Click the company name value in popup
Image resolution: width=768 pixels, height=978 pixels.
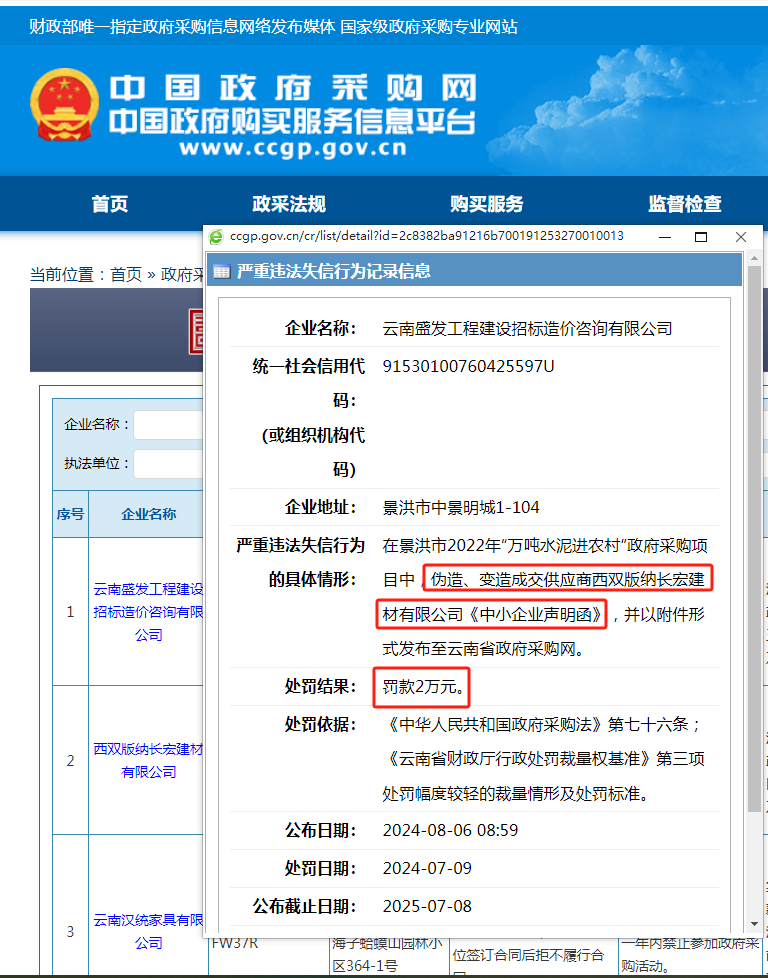click(x=527, y=328)
